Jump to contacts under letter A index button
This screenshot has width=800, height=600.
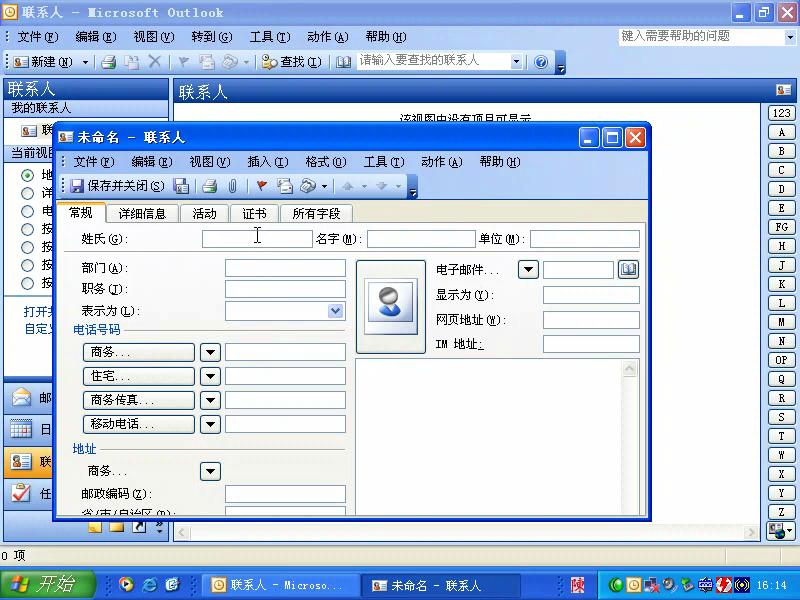pos(781,132)
